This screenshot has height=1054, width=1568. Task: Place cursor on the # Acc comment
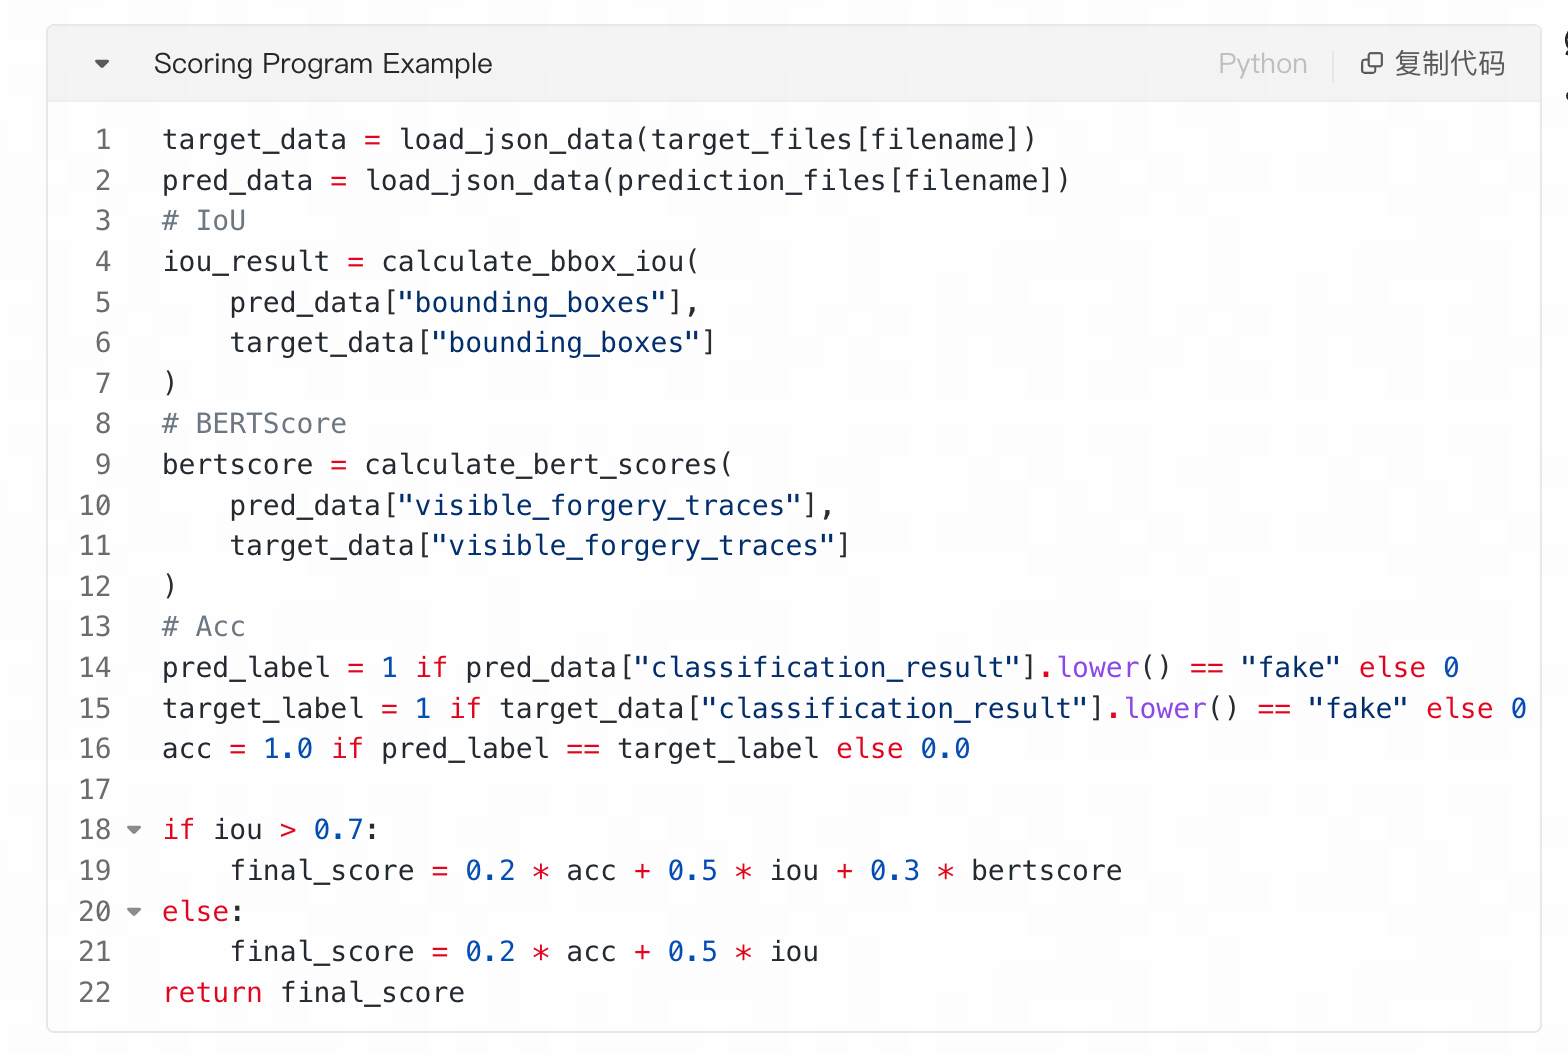(204, 627)
